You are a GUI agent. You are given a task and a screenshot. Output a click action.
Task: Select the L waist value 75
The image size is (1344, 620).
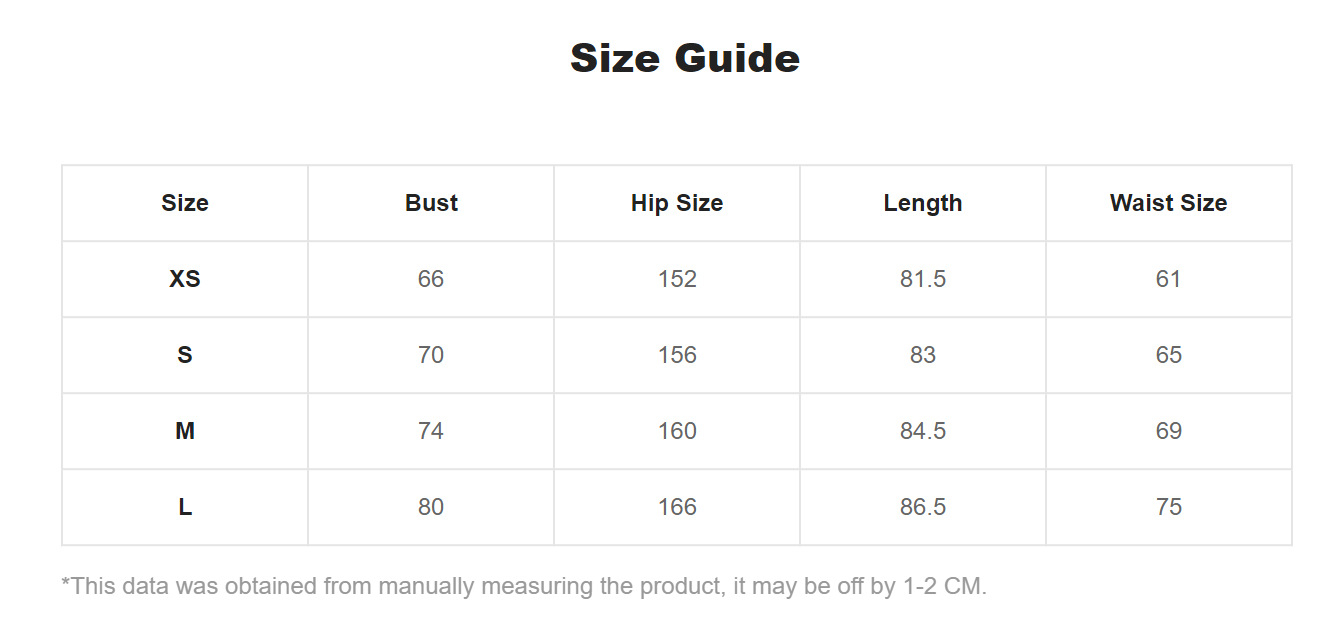1169,507
